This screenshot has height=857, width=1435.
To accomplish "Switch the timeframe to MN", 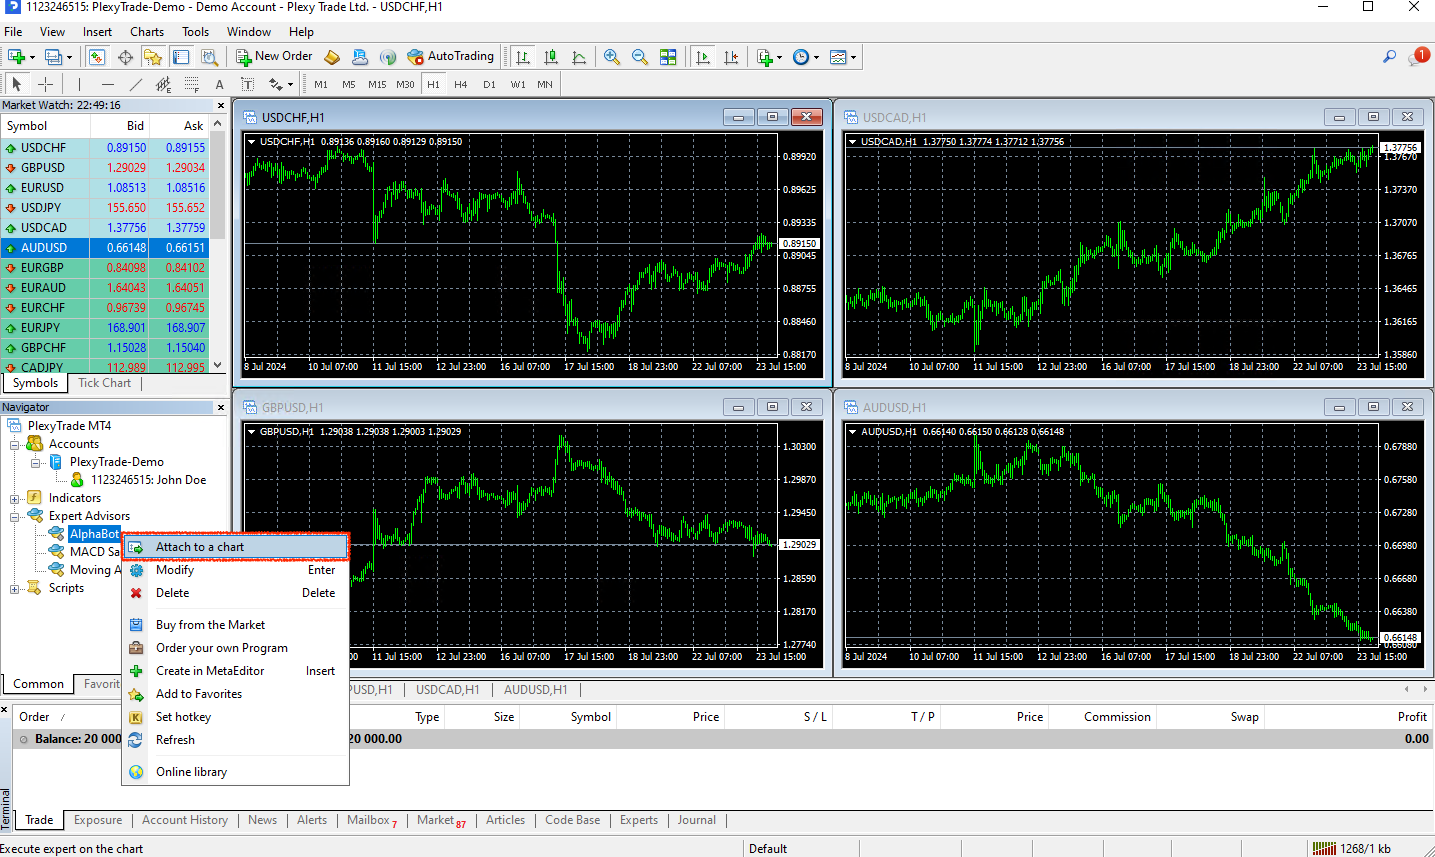I will point(545,84).
